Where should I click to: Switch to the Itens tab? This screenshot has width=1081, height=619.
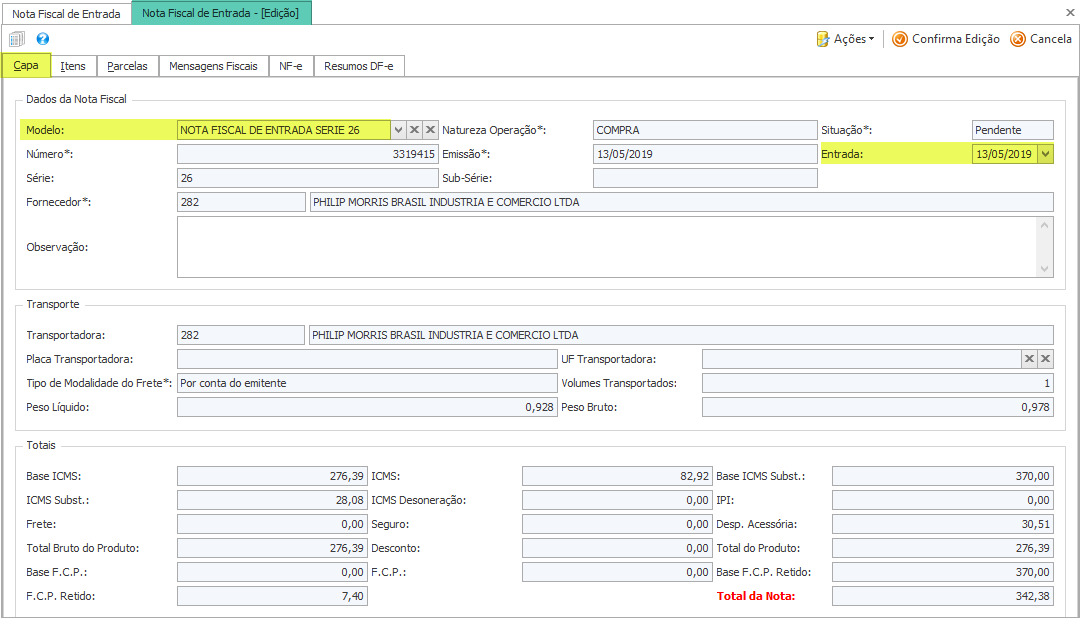click(73, 66)
